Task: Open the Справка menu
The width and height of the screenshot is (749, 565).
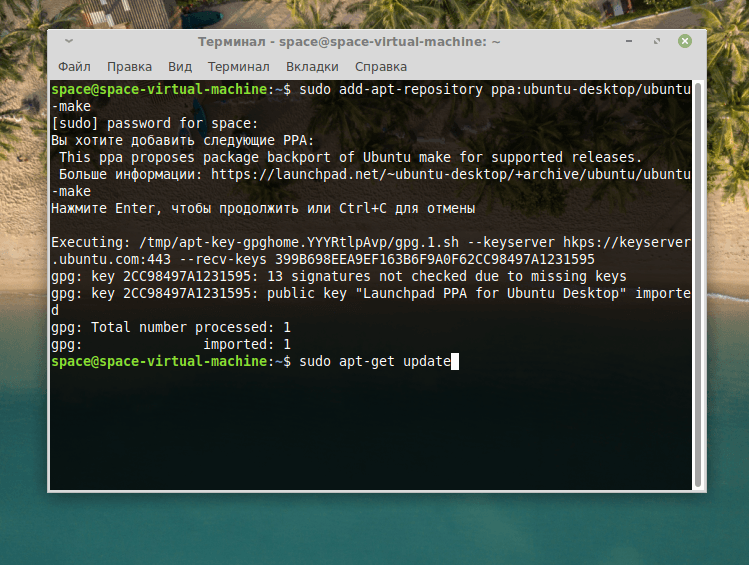Action: click(381, 67)
